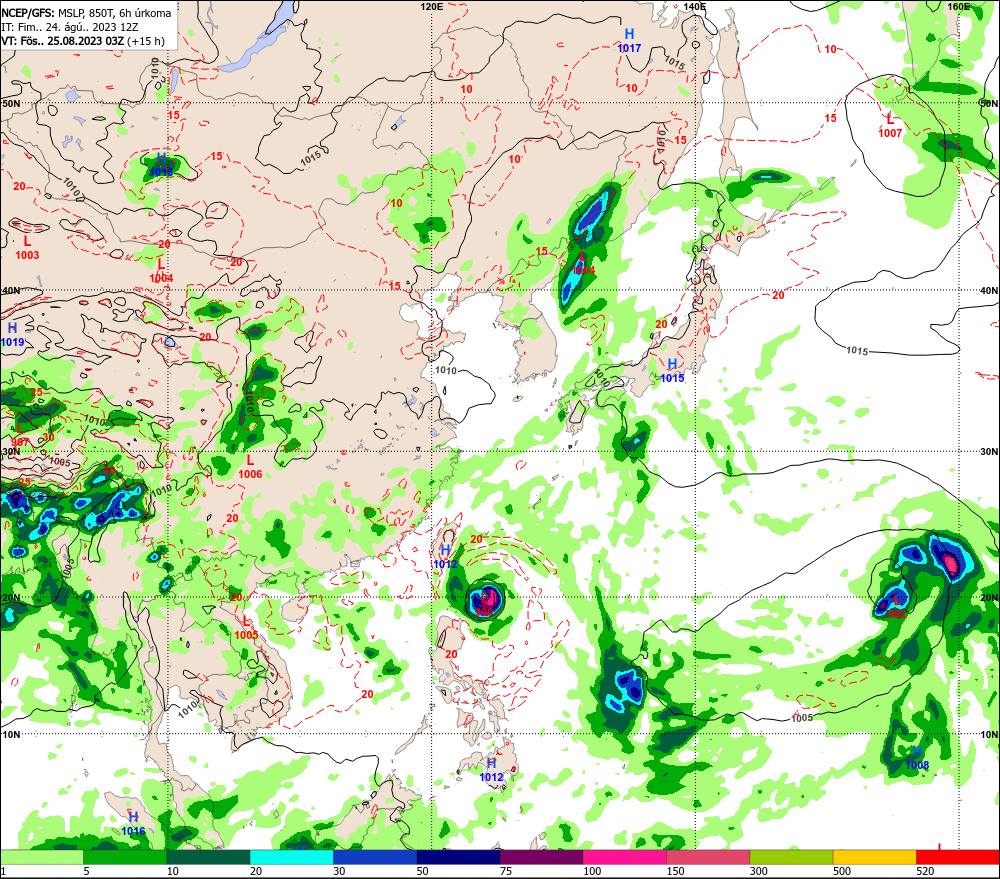1000x879 pixels.
Task: Click the rose 150–300 legend swatch
Action: coord(708,857)
